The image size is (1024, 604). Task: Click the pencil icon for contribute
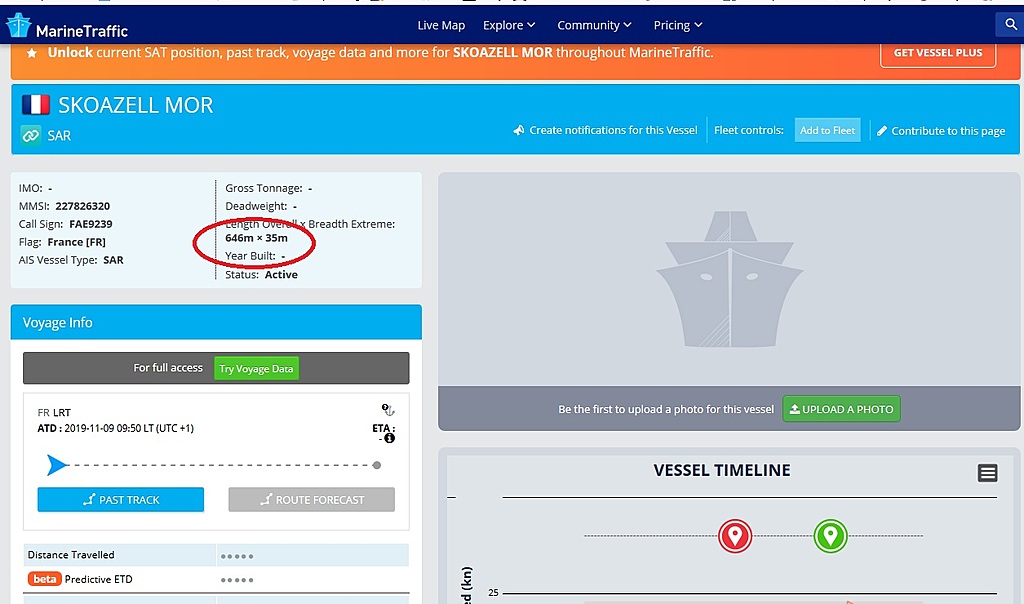click(x=882, y=131)
